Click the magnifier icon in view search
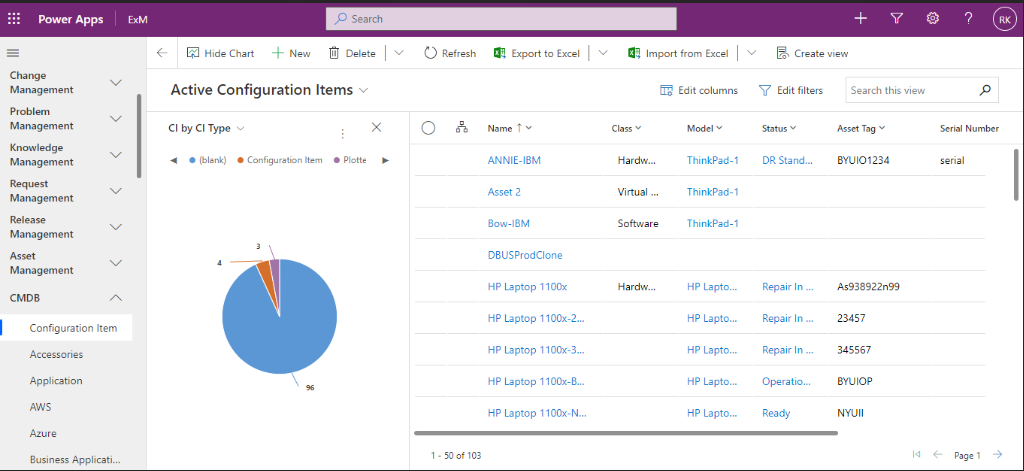Image resolution: width=1024 pixels, height=471 pixels. [985, 91]
